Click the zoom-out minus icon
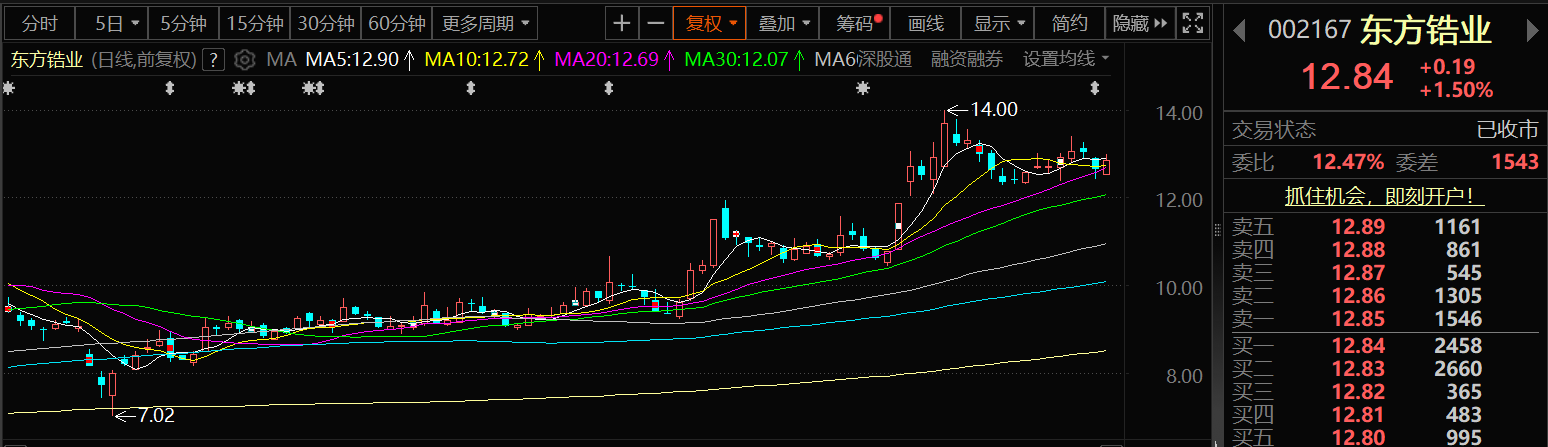 click(x=655, y=23)
